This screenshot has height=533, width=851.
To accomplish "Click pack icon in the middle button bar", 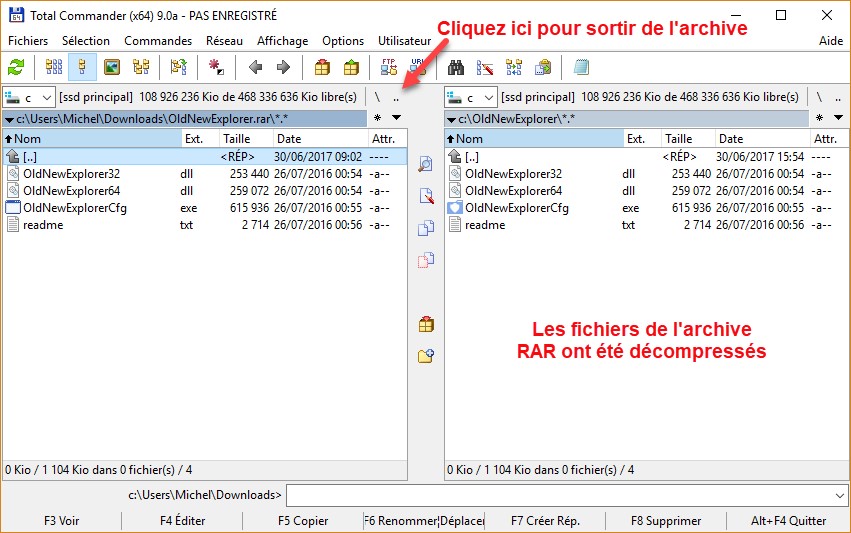I will (426, 325).
